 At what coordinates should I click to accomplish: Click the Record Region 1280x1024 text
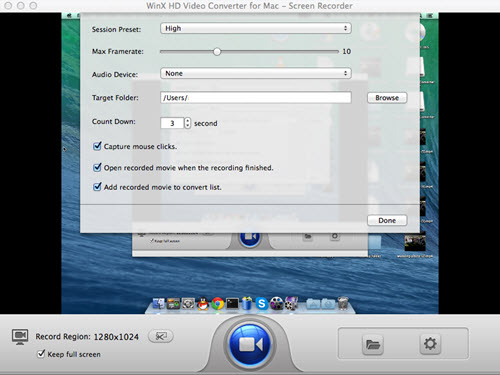coord(87,337)
